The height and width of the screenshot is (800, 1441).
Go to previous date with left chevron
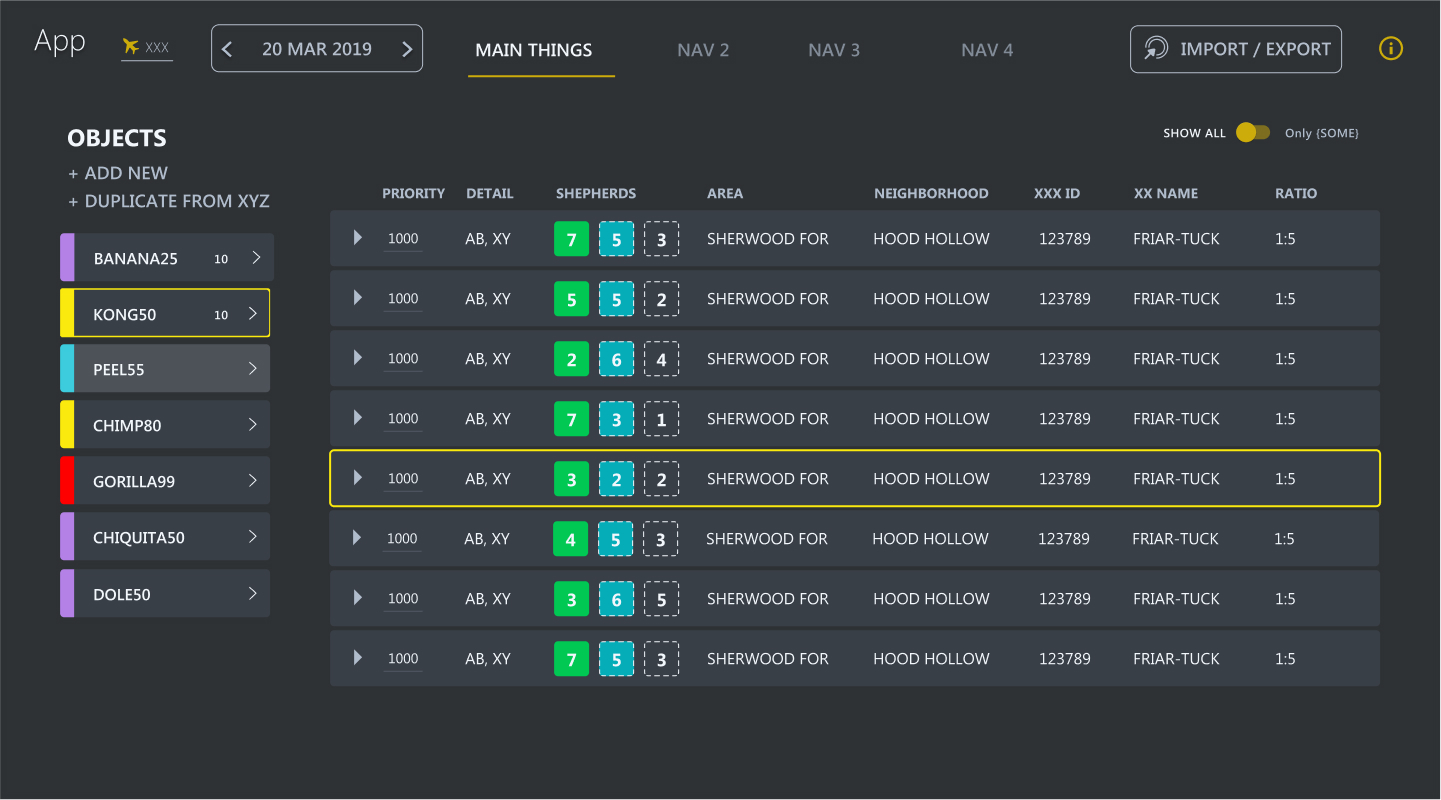[227, 49]
